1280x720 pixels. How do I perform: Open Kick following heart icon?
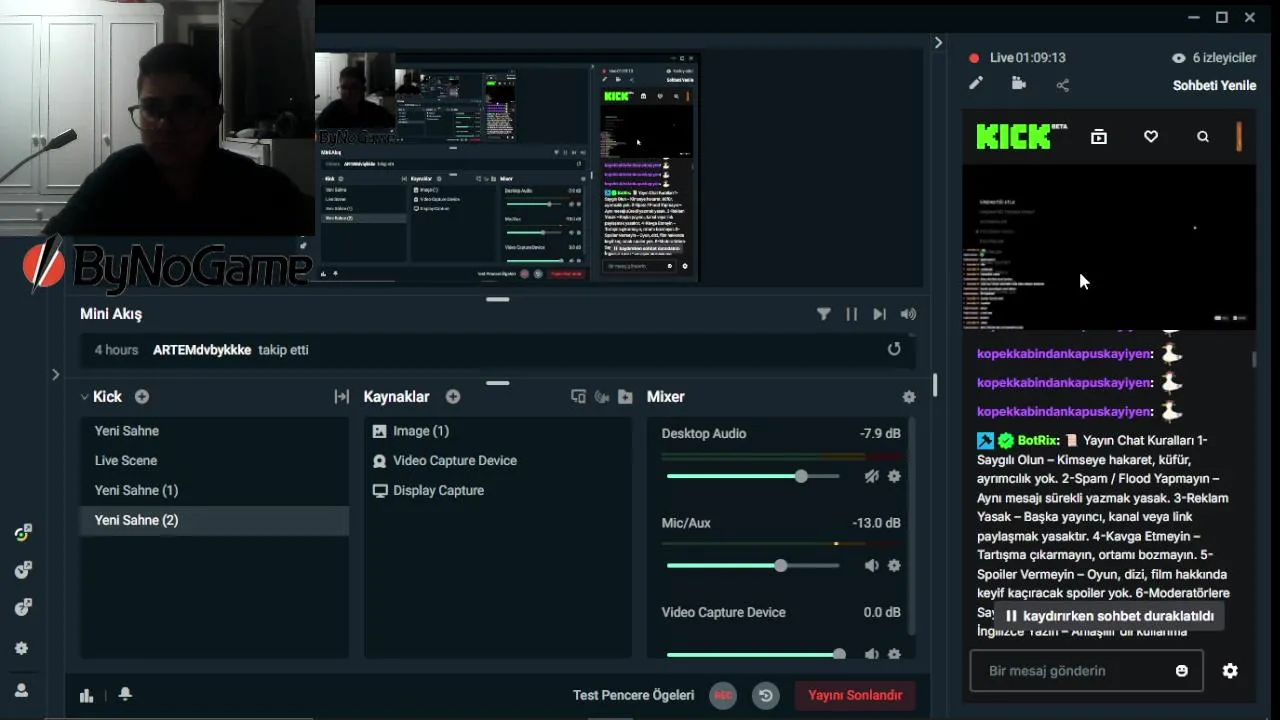(x=1151, y=137)
